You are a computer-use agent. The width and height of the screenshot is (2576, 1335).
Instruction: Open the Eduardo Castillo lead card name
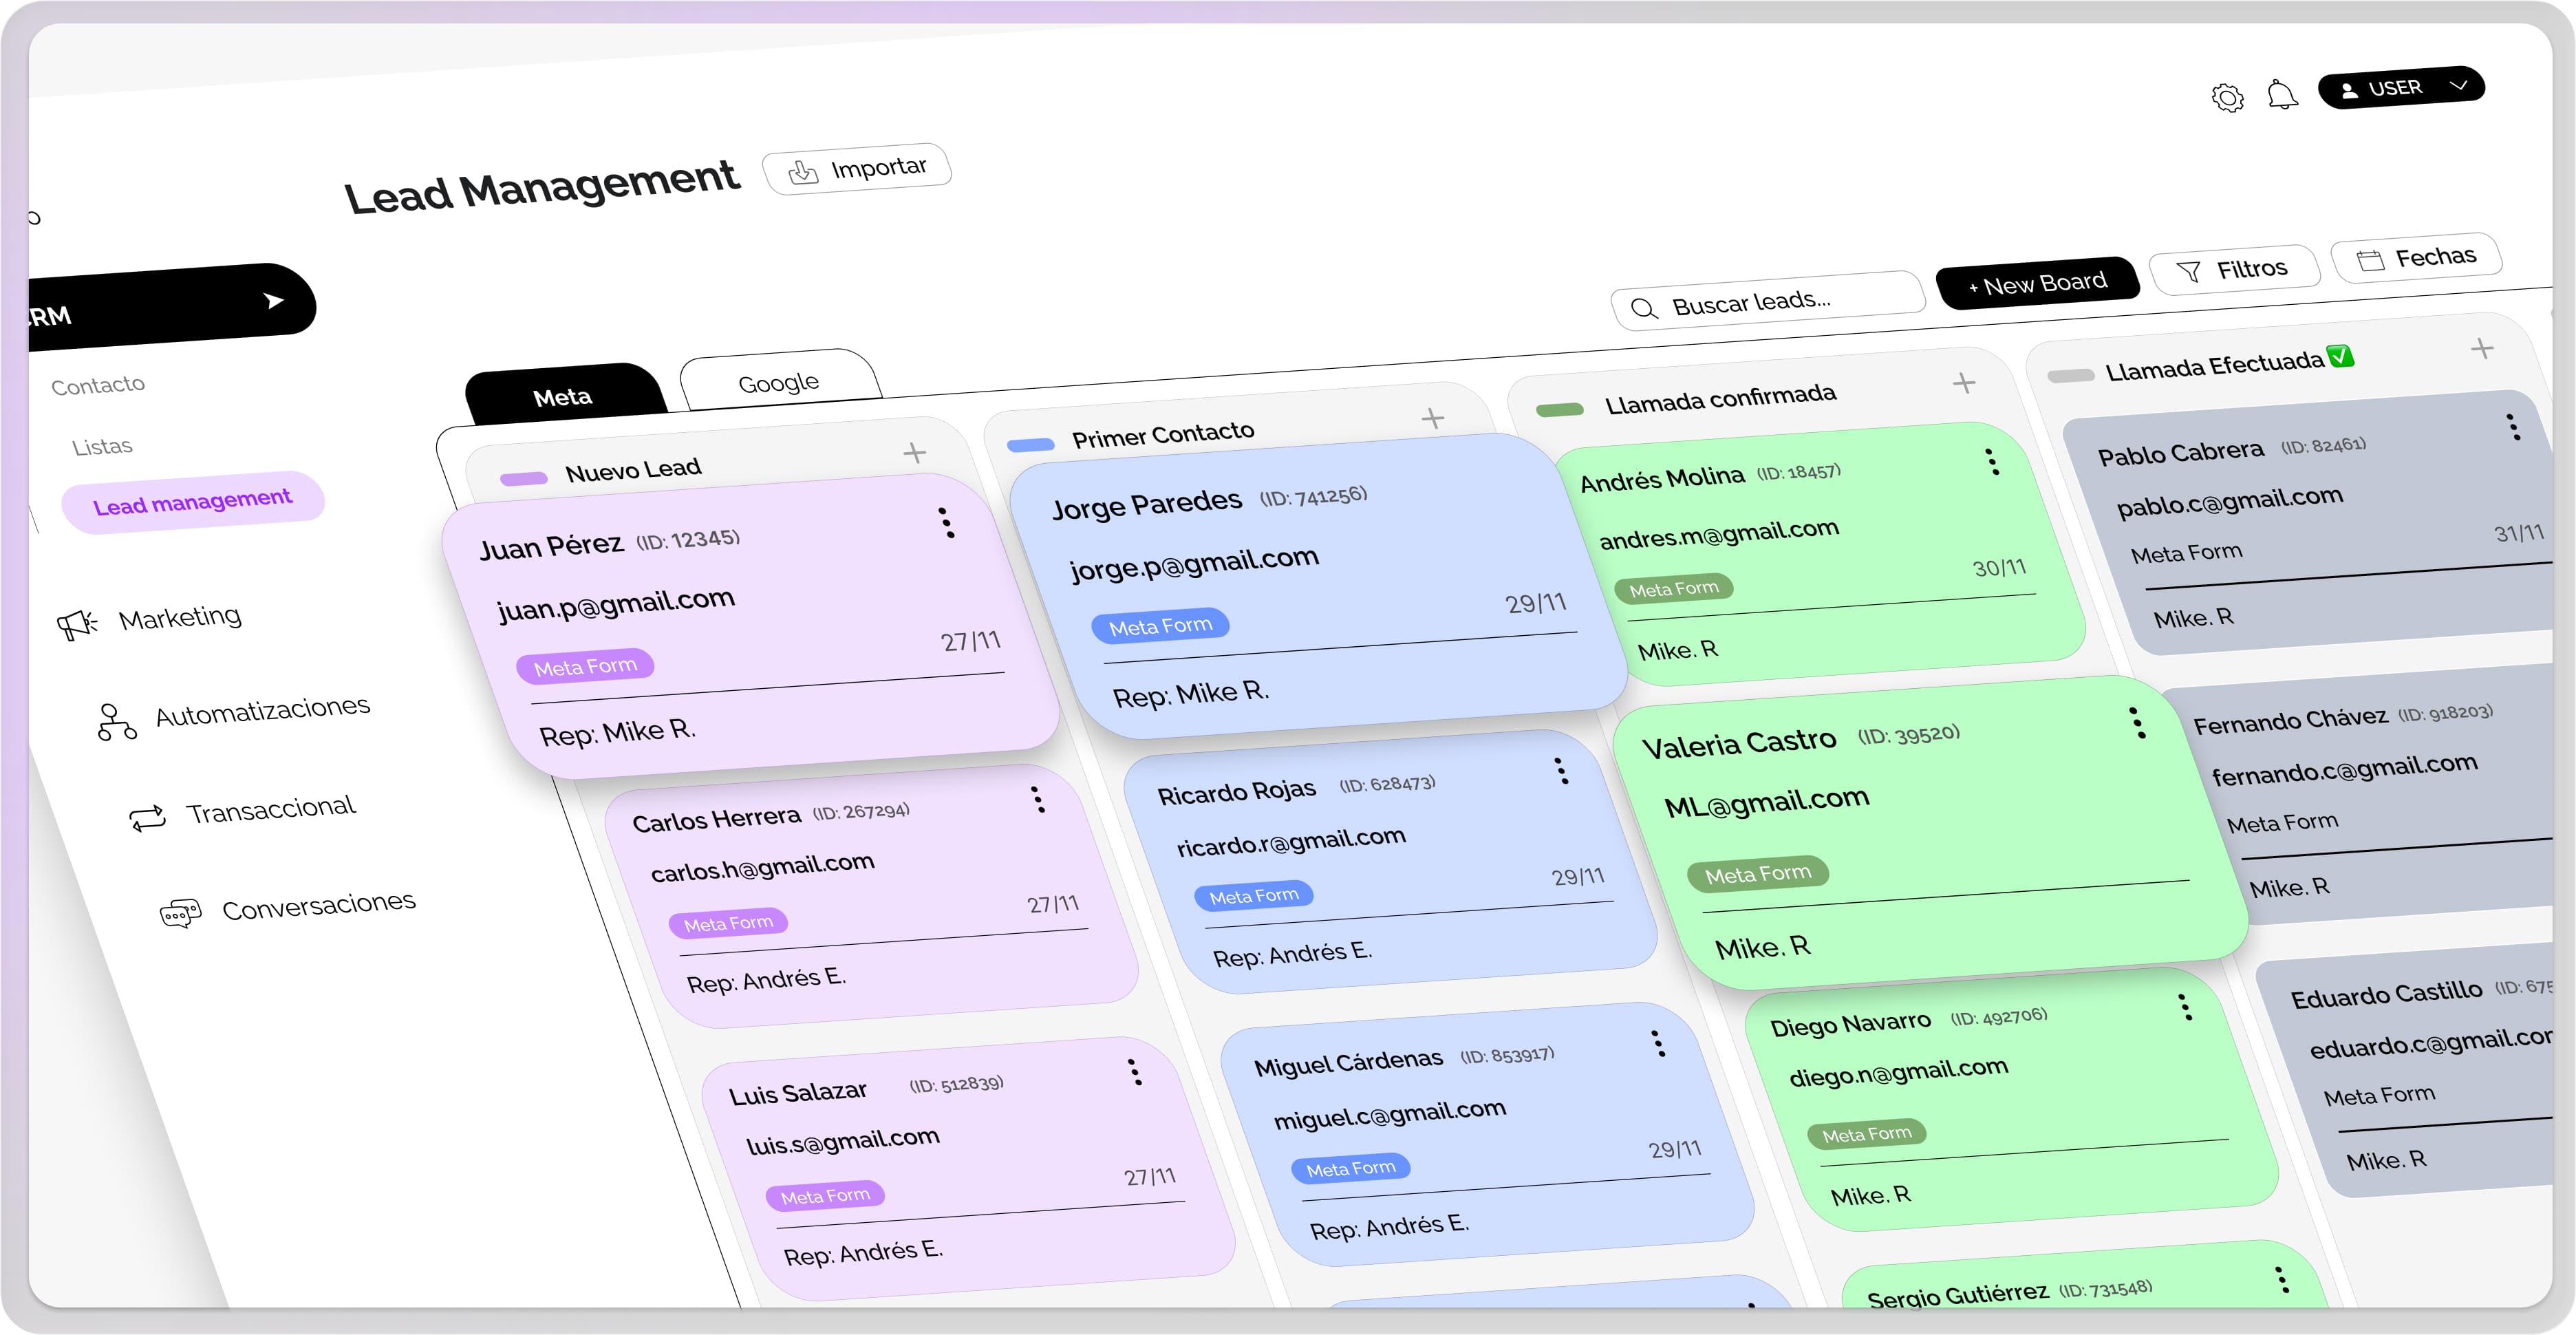click(x=2386, y=995)
